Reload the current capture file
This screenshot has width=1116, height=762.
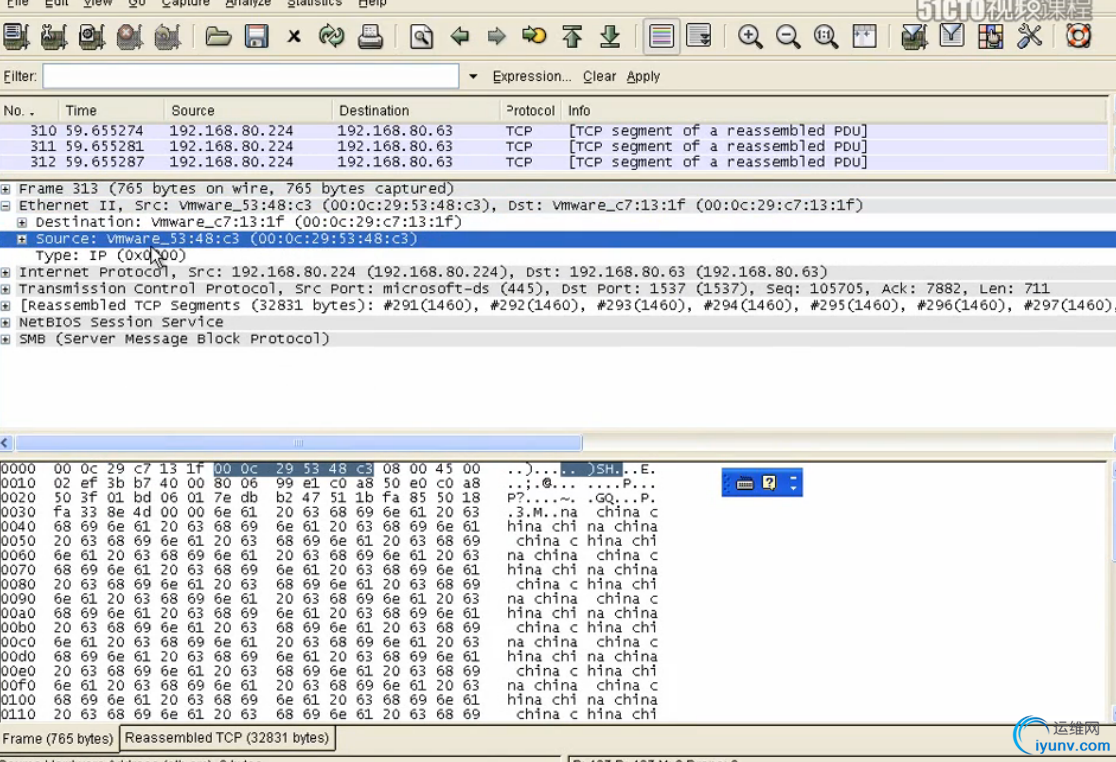(x=331, y=37)
